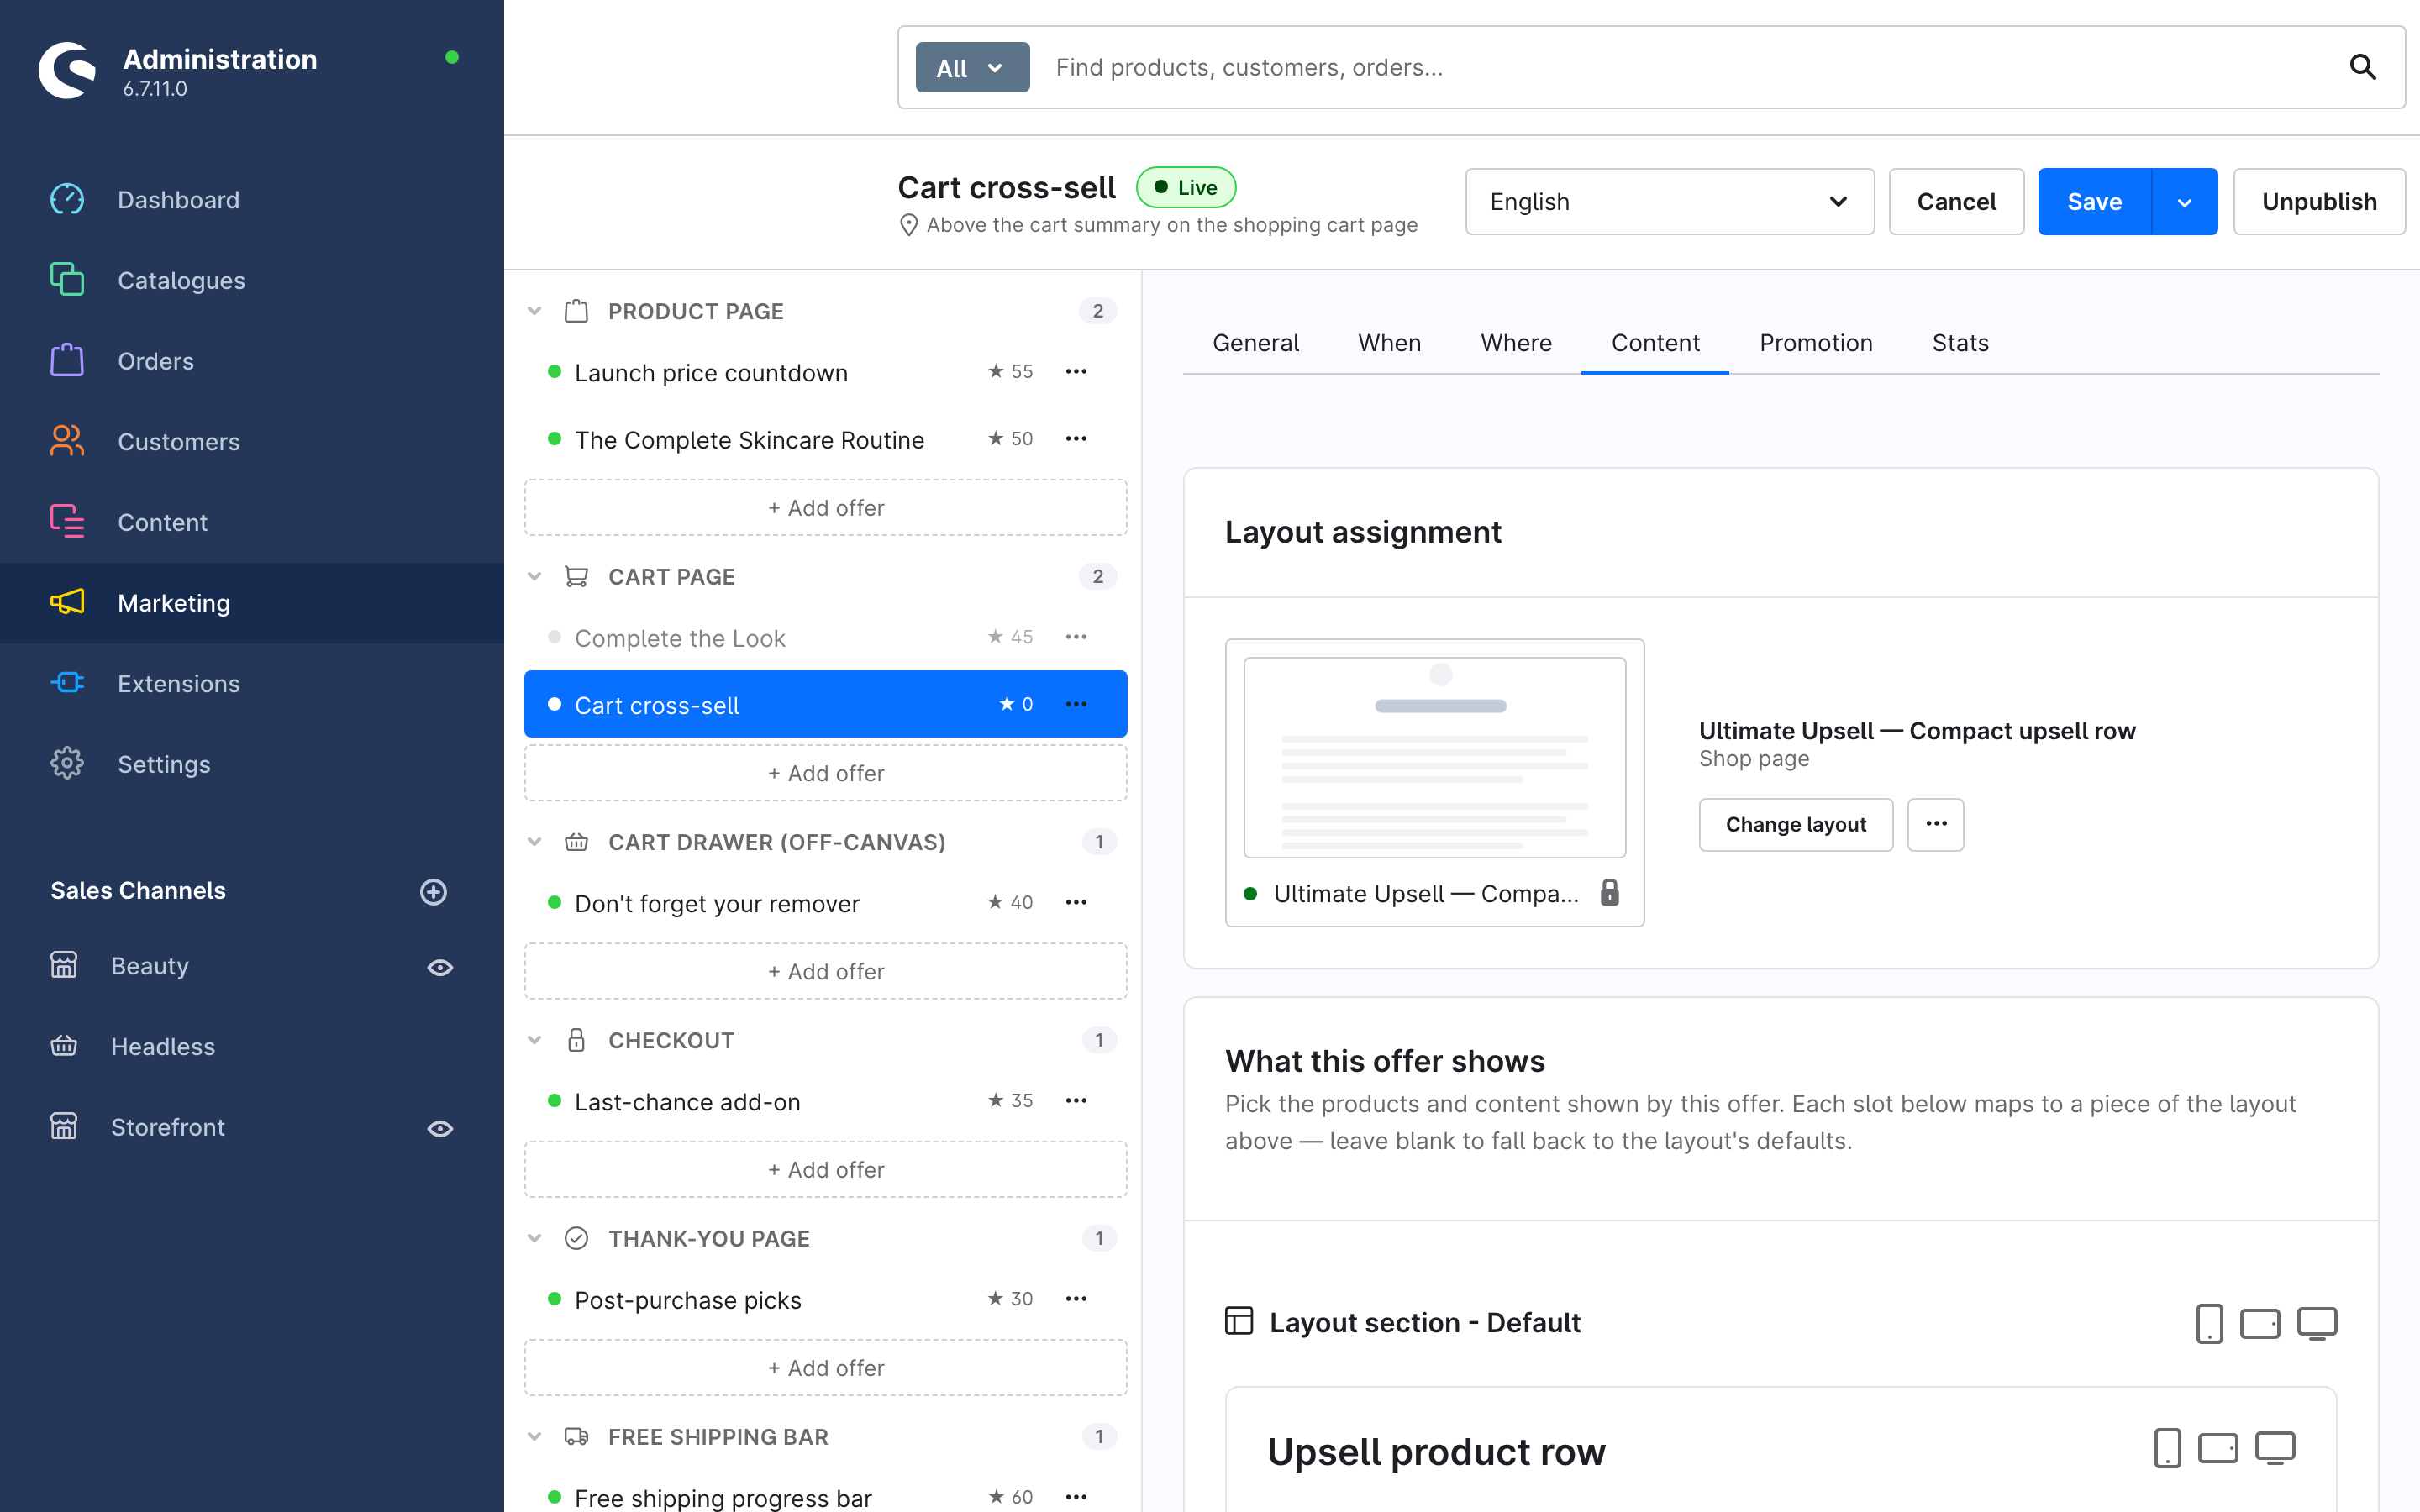Open options menu for Launch price countdown
The width and height of the screenshot is (2420, 1512).
click(x=1076, y=372)
